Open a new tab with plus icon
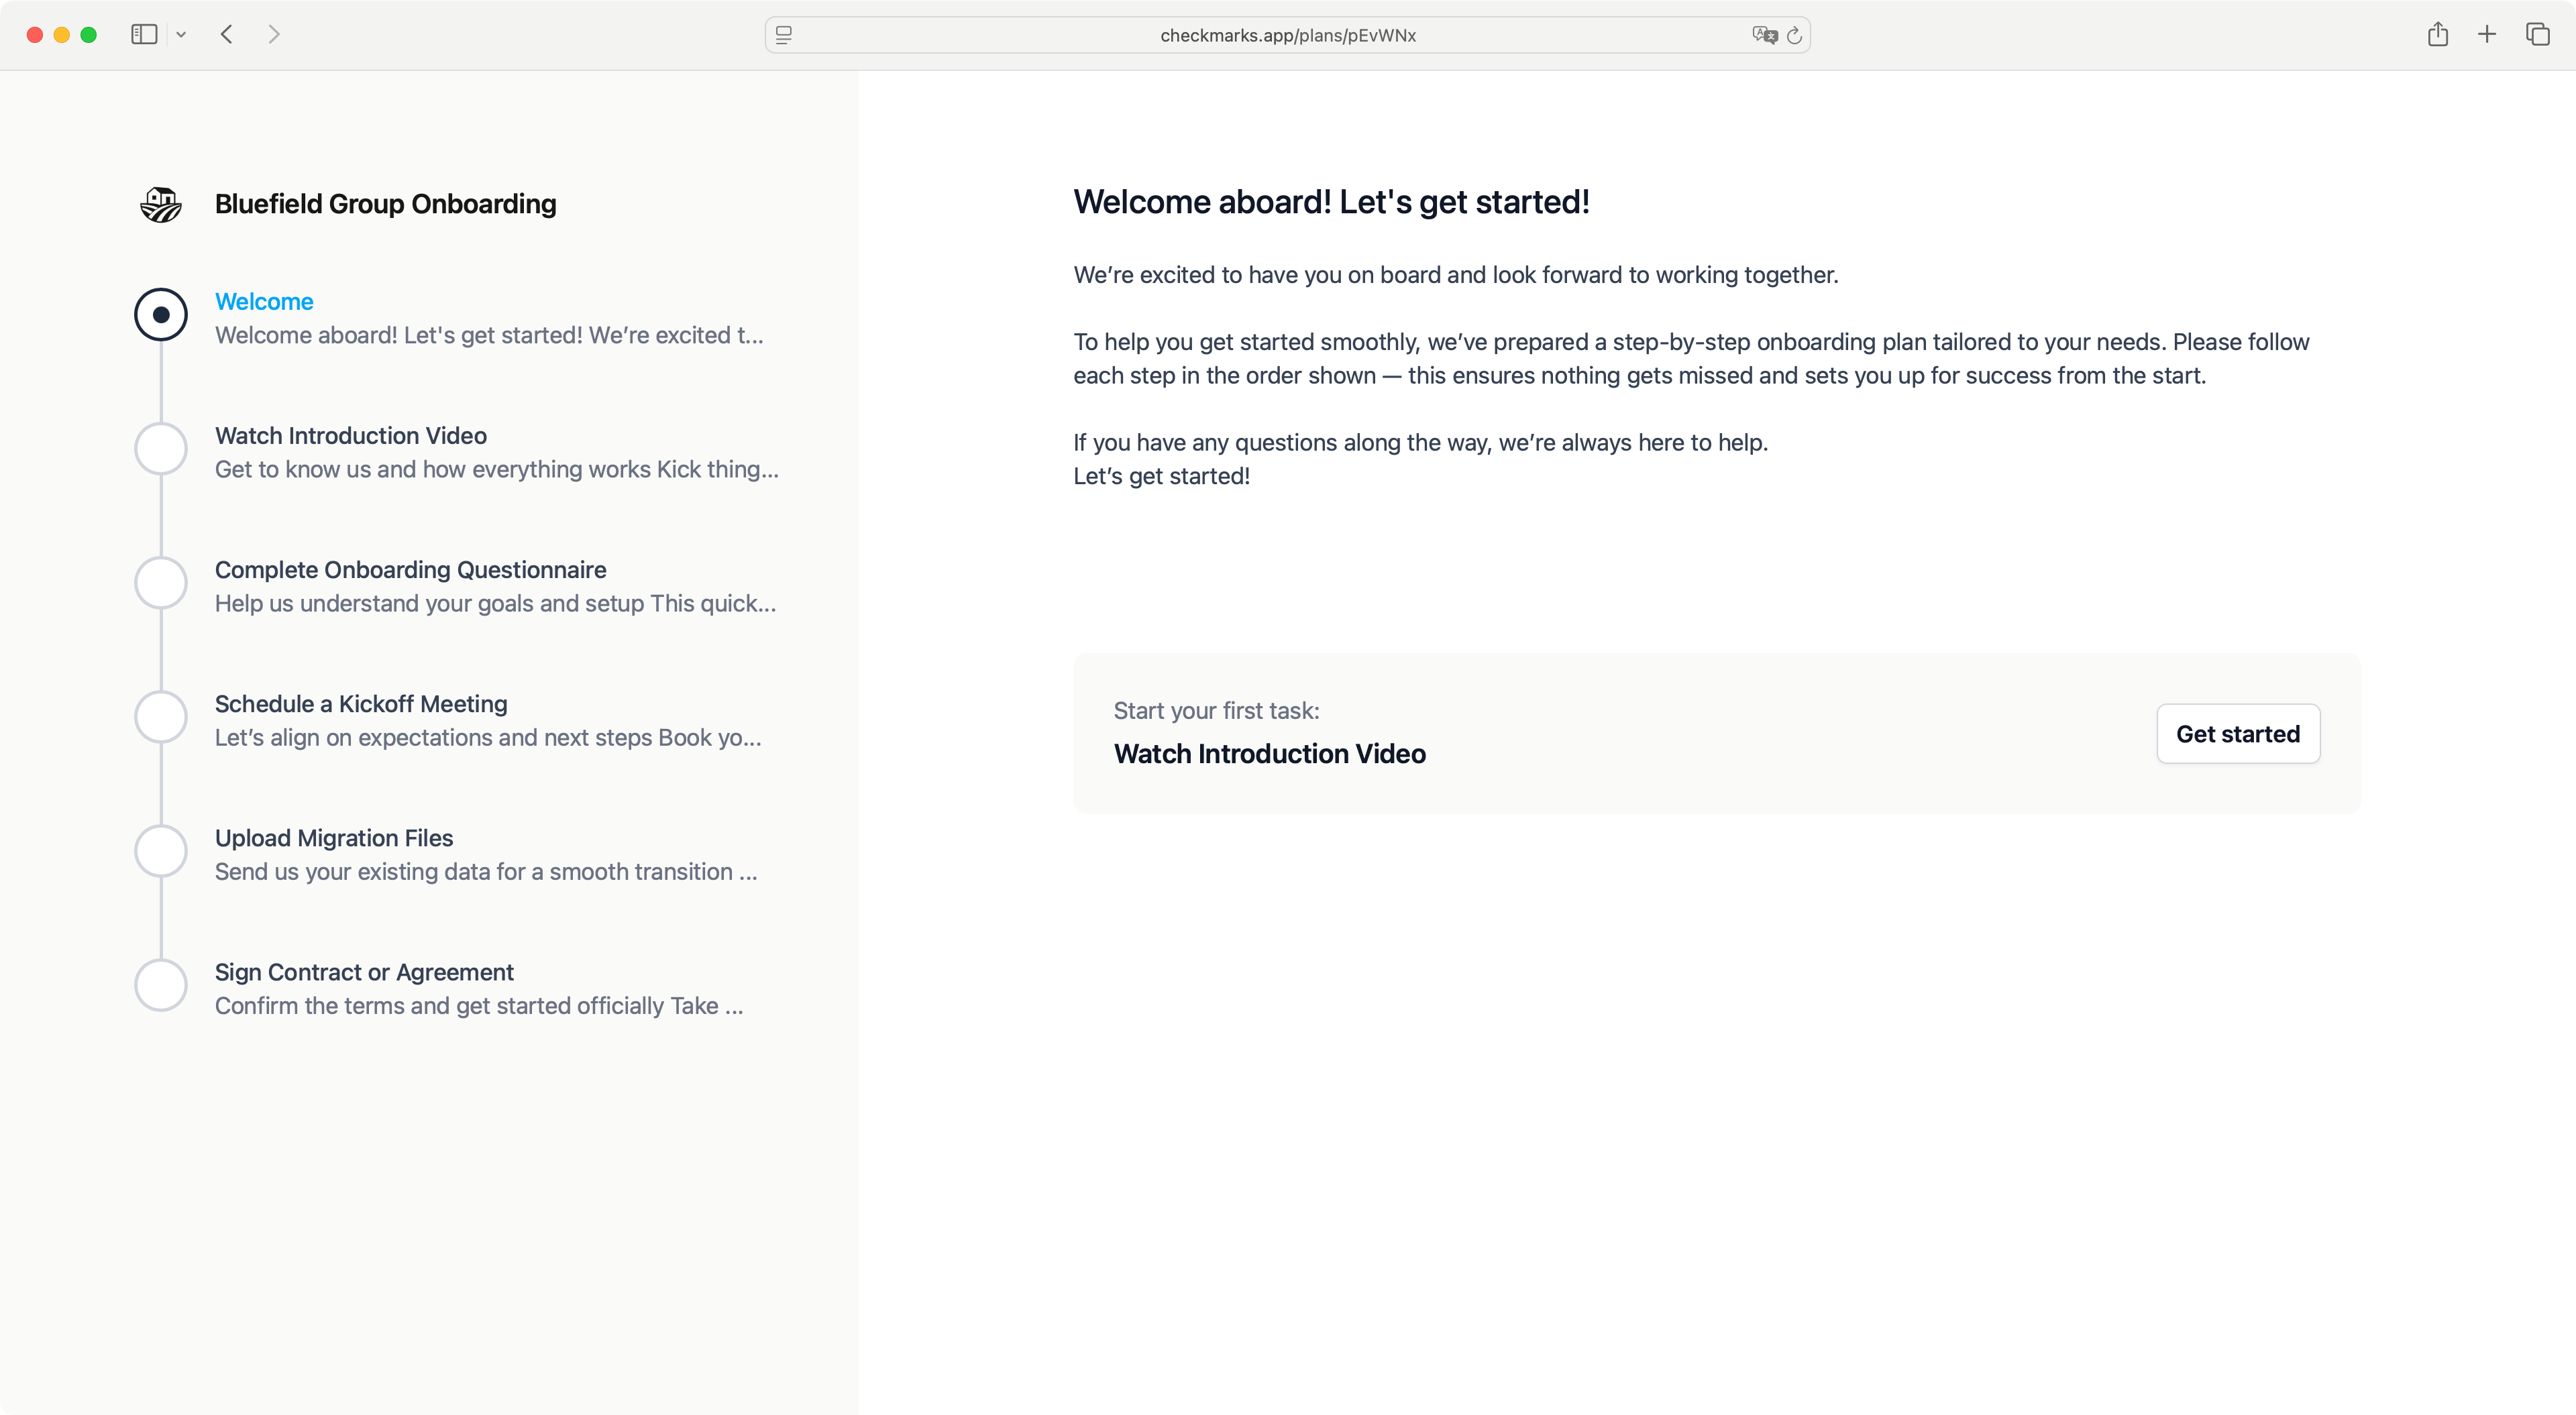The image size is (2576, 1415). click(2486, 35)
